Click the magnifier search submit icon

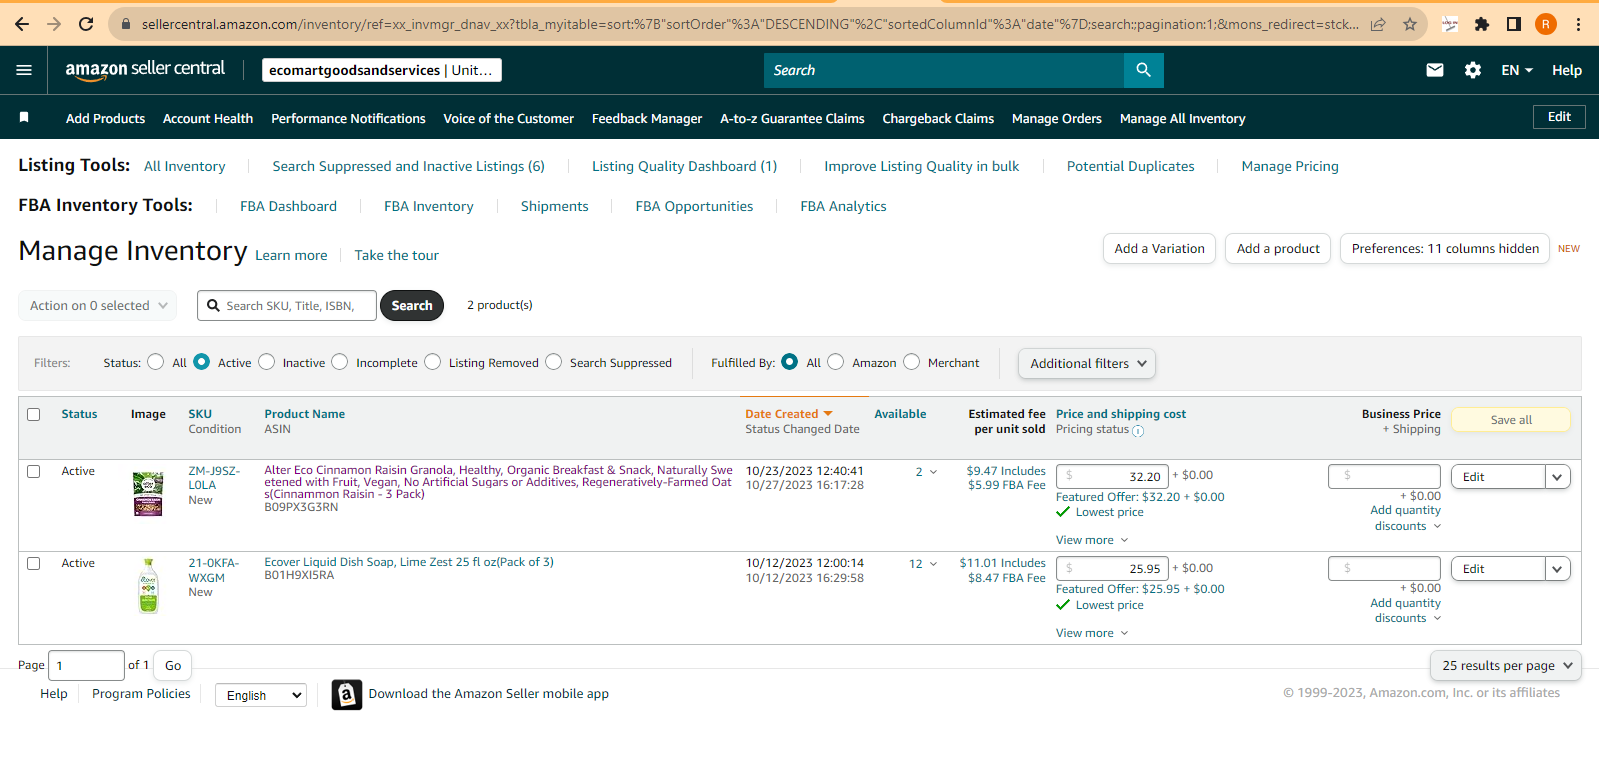pyautogui.click(x=1144, y=70)
